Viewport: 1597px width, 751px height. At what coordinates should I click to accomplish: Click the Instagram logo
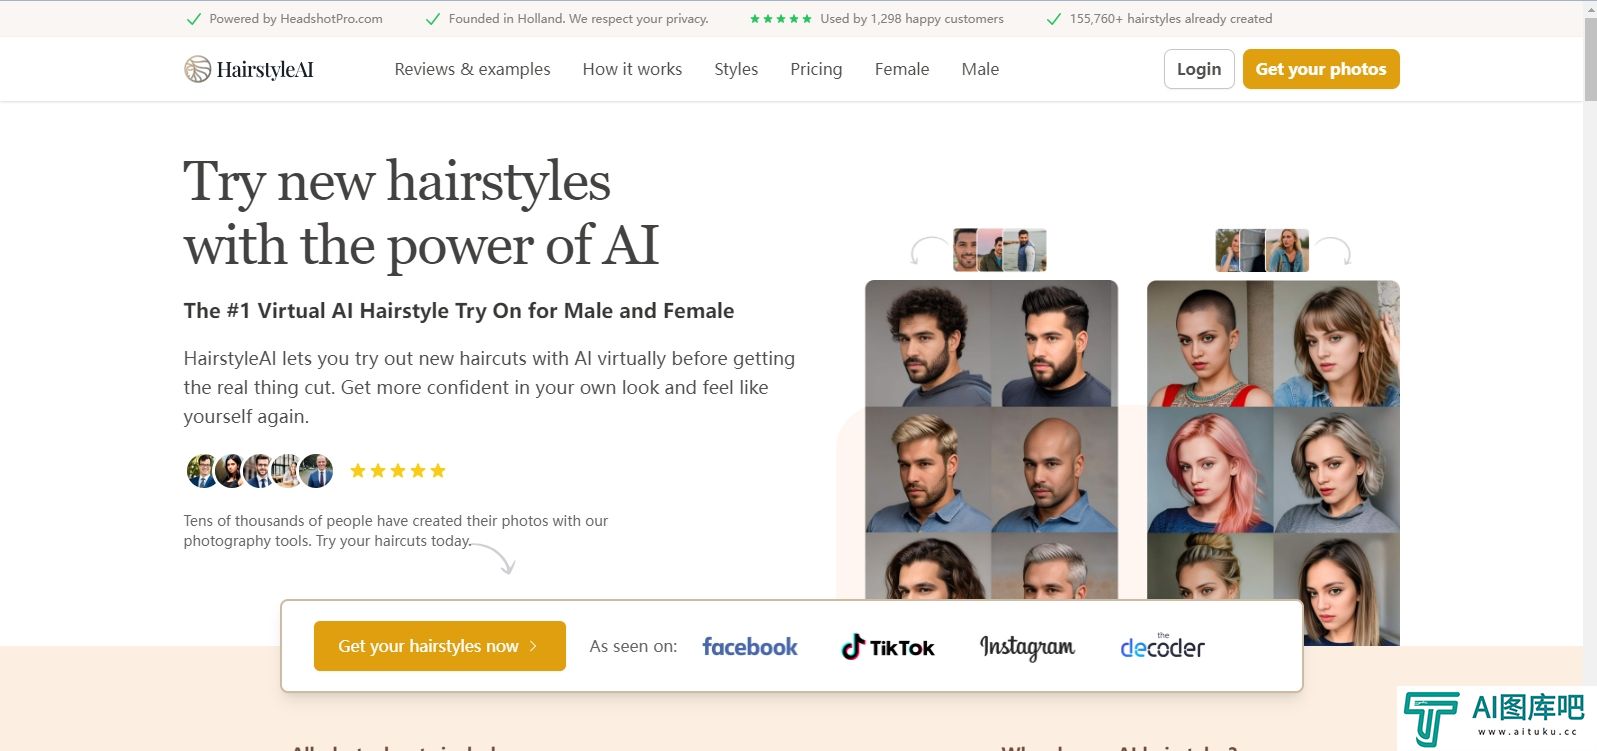(1027, 647)
